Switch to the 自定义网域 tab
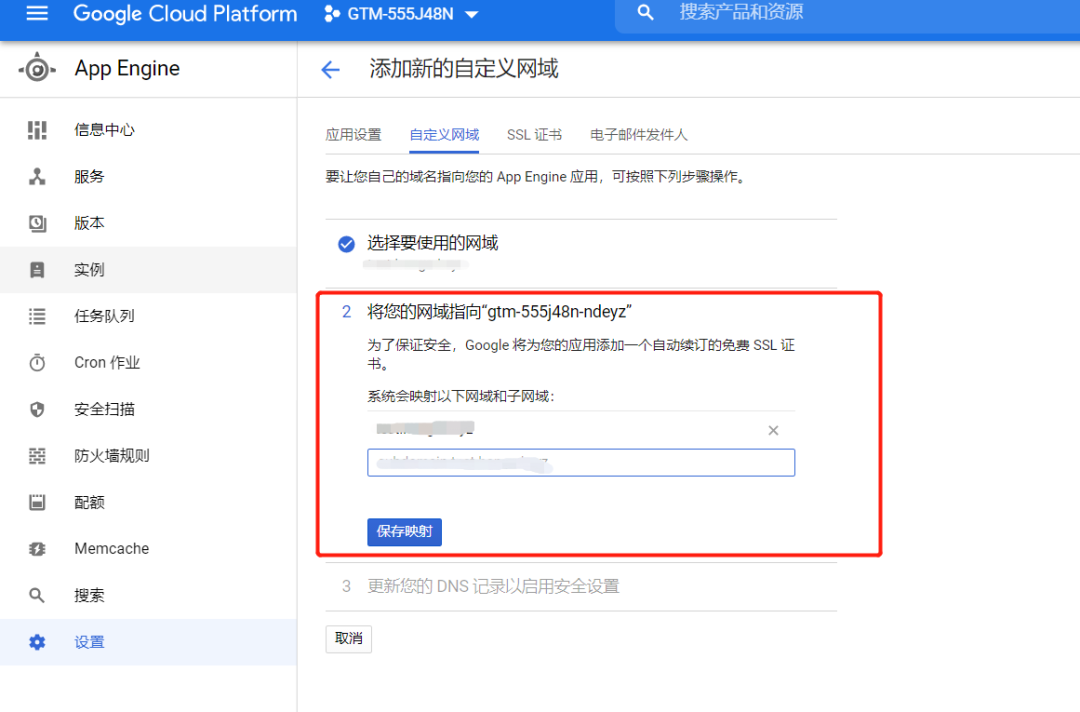 click(444, 135)
